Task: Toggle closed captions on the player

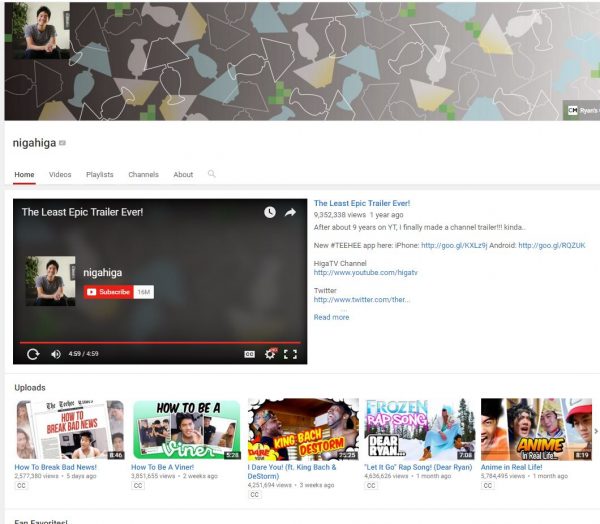Action: [x=249, y=354]
